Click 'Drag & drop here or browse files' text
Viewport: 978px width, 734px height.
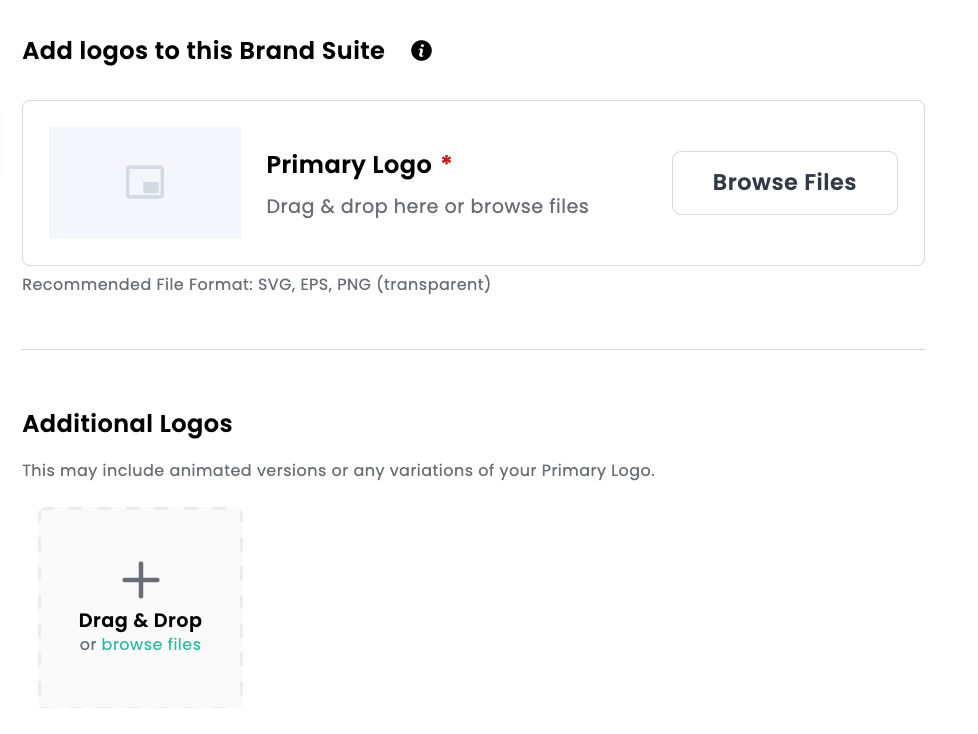coord(427,206)
